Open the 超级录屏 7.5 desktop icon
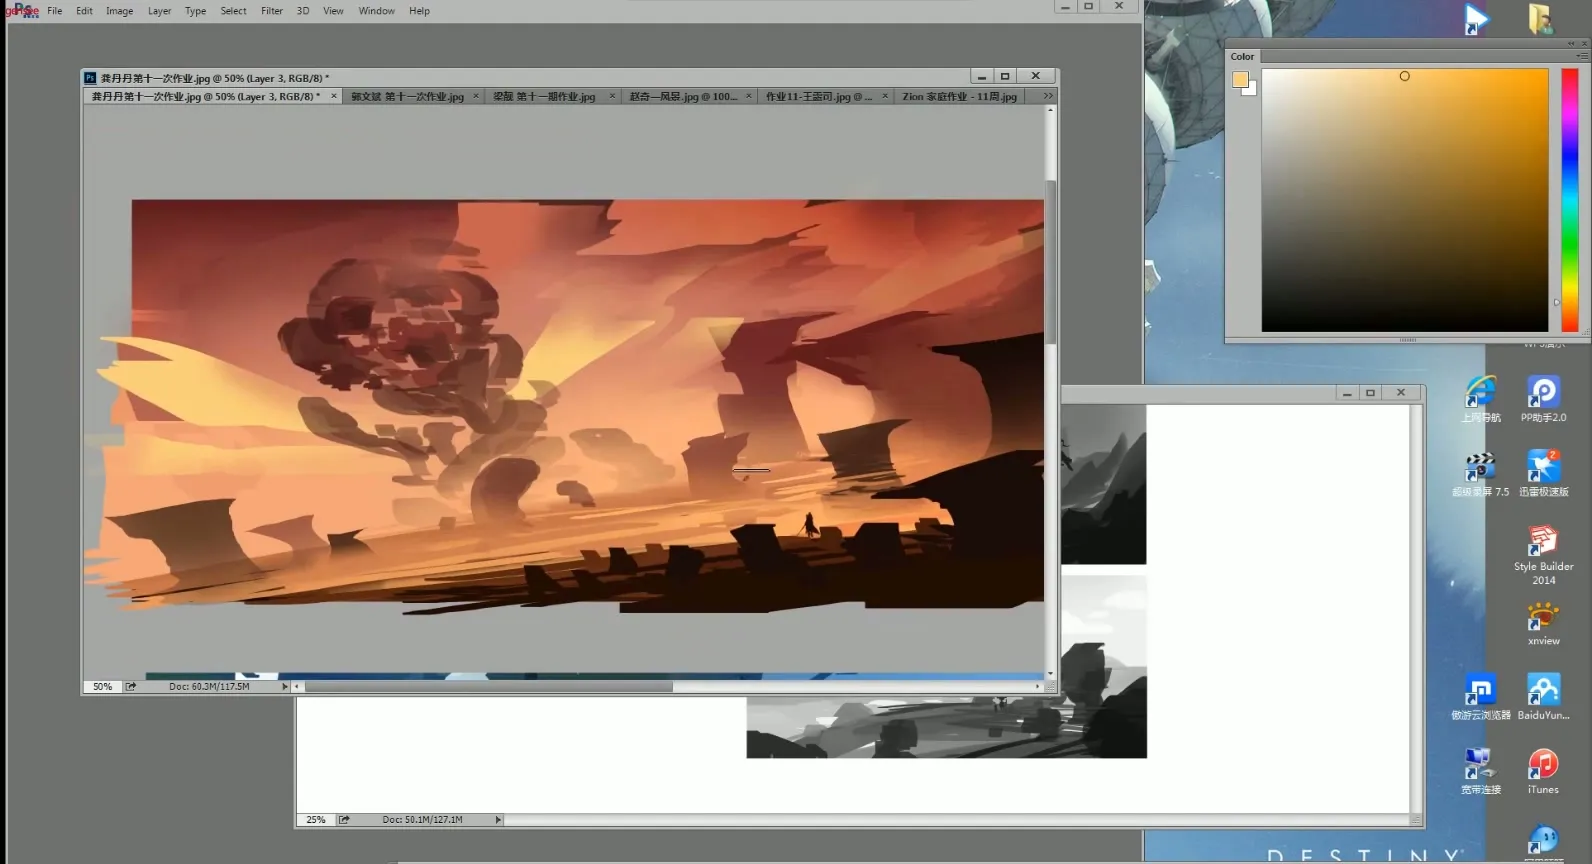The width and height of the screenshot is (1592, 864). coord(1480,474)
